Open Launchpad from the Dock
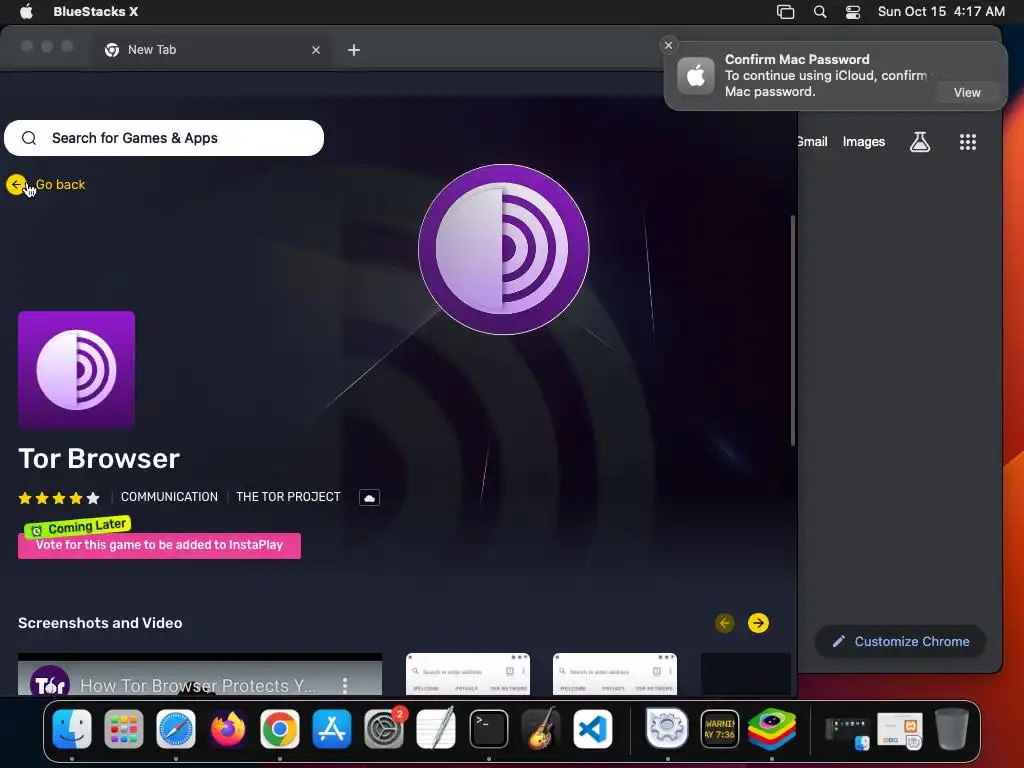Viewport: 1024px width, 768px height. [x=123, y=729]
